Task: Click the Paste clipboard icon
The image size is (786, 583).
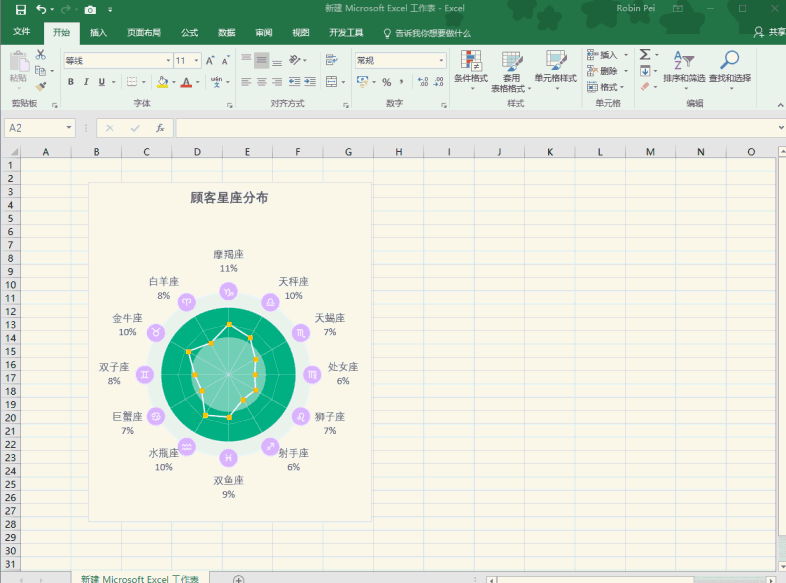Action: tap(19, 62)
